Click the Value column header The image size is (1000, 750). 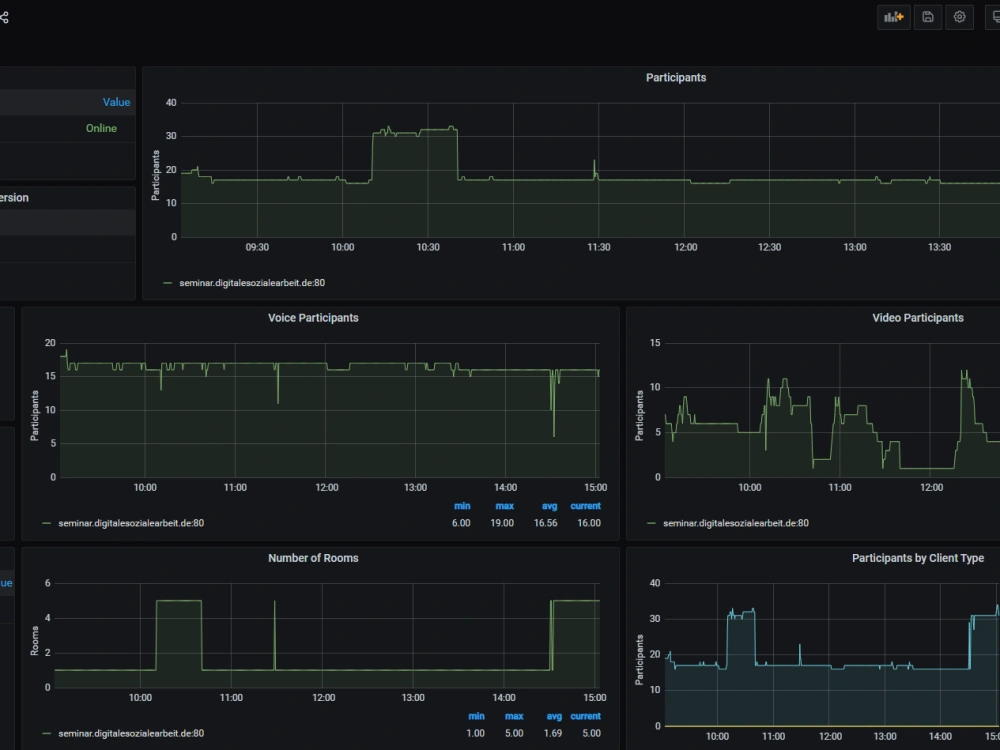[116, 102]
